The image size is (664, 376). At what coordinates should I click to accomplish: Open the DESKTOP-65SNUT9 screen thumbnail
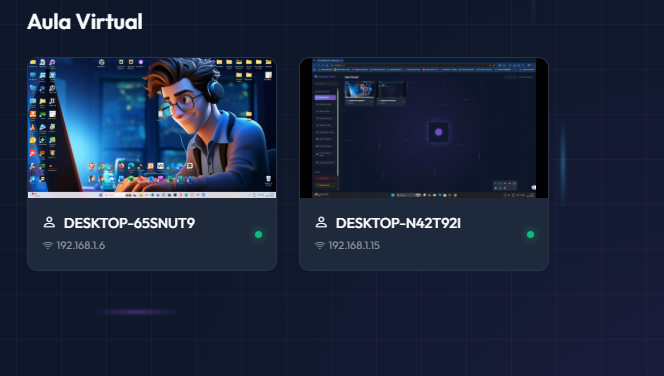pyautogui.click(x=152, y=128)
